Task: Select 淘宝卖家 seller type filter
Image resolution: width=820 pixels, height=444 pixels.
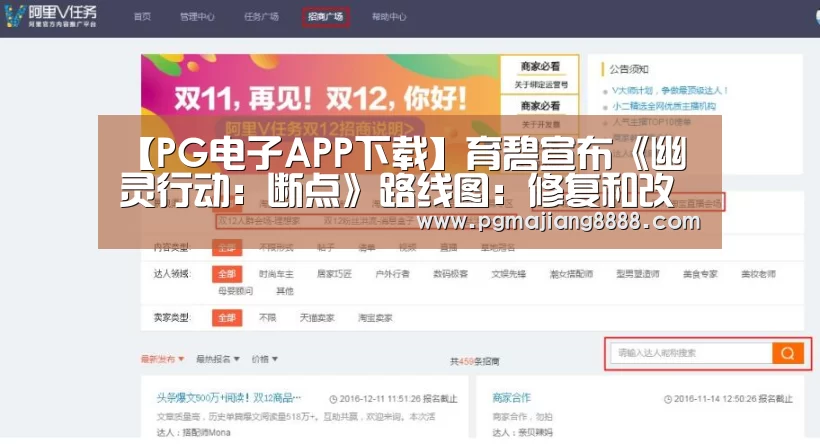Action: (375, 318)
